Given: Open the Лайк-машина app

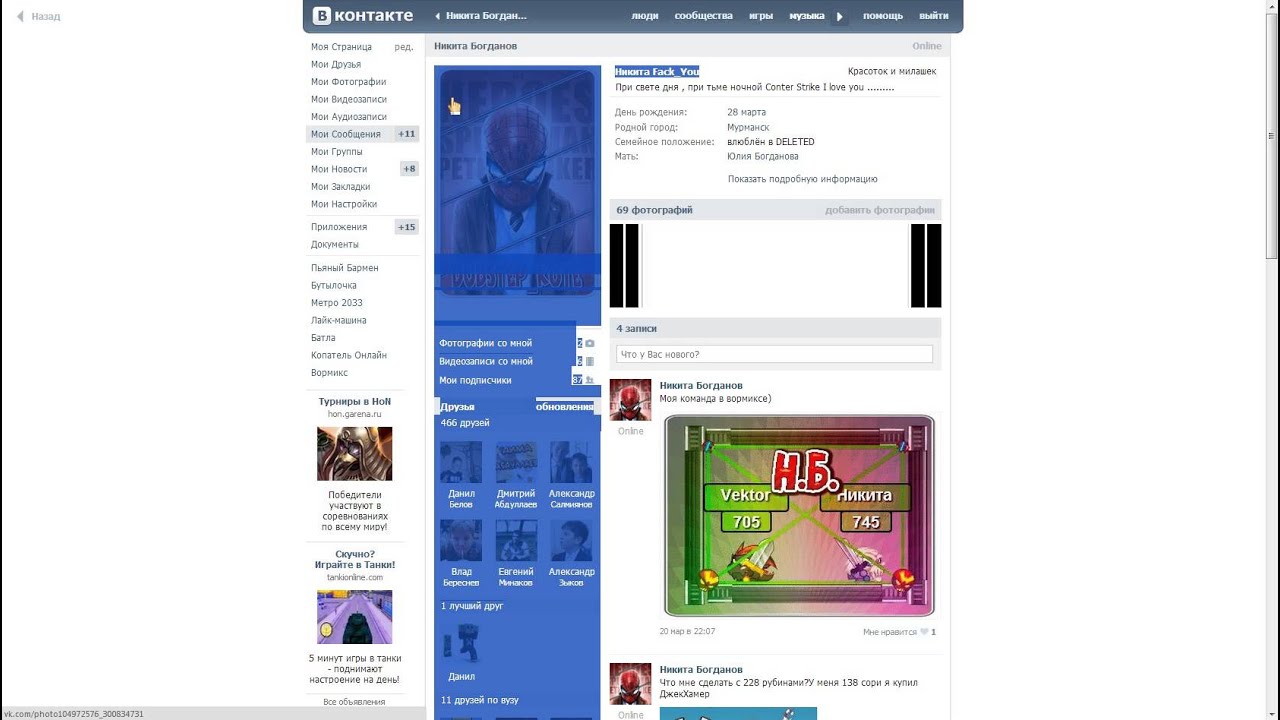Looking at the screenshot, I should pos(339,320).
